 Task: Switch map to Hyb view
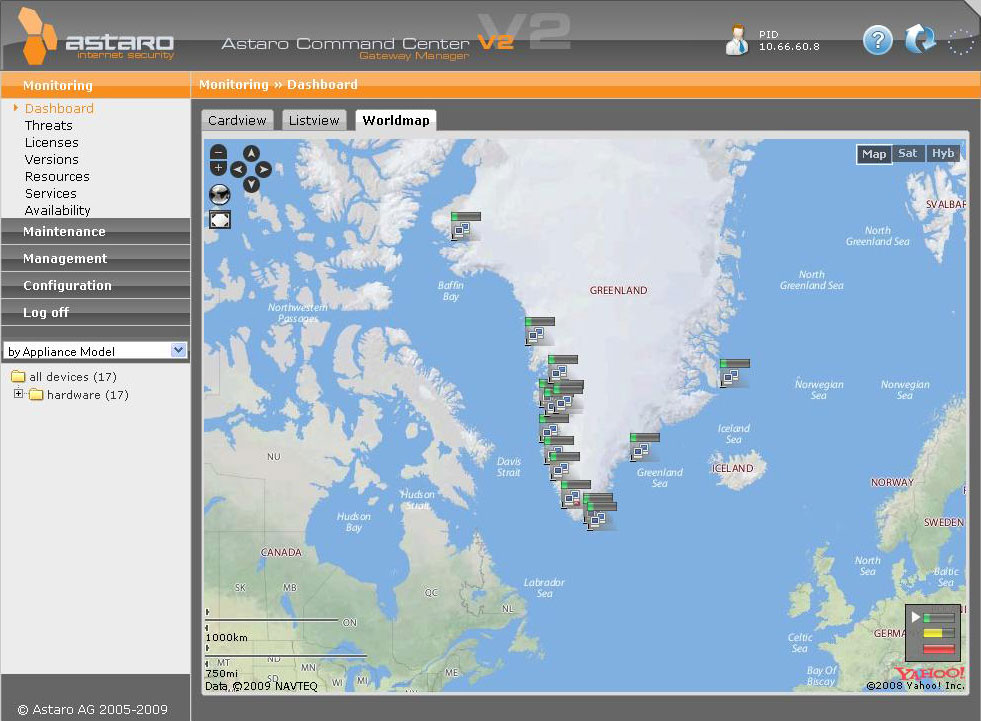point(942,153)
